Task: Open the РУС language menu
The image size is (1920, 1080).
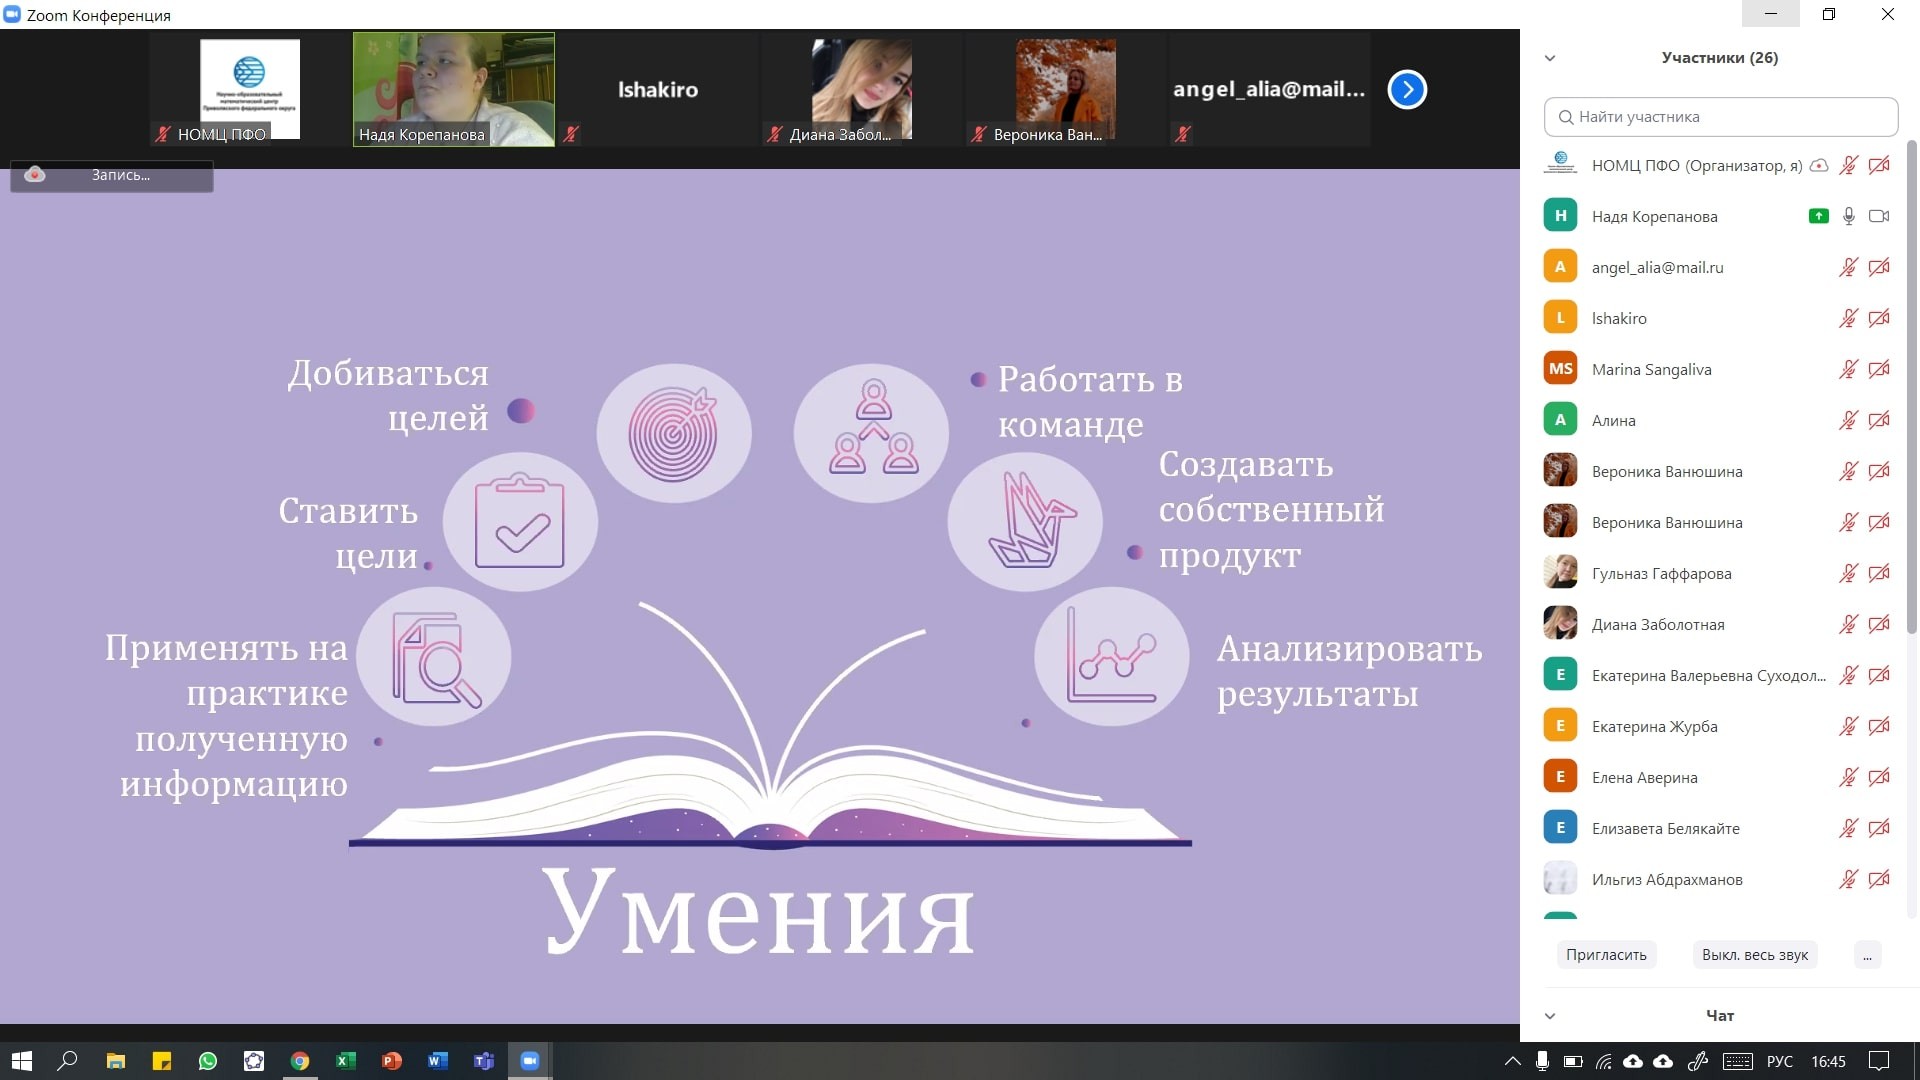Action: coord(1780,1062)
